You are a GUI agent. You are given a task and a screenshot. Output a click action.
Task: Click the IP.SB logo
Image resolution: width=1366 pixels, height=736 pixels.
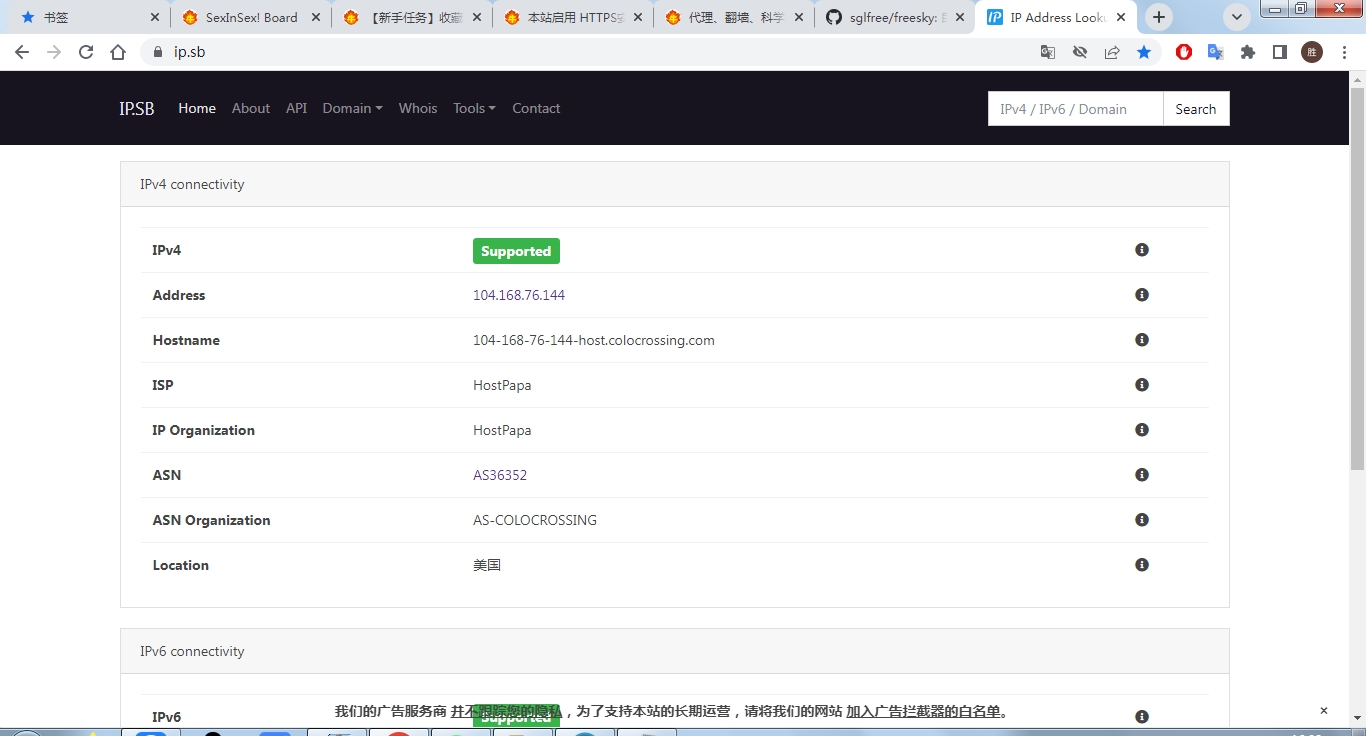click(x=137, y=108)
